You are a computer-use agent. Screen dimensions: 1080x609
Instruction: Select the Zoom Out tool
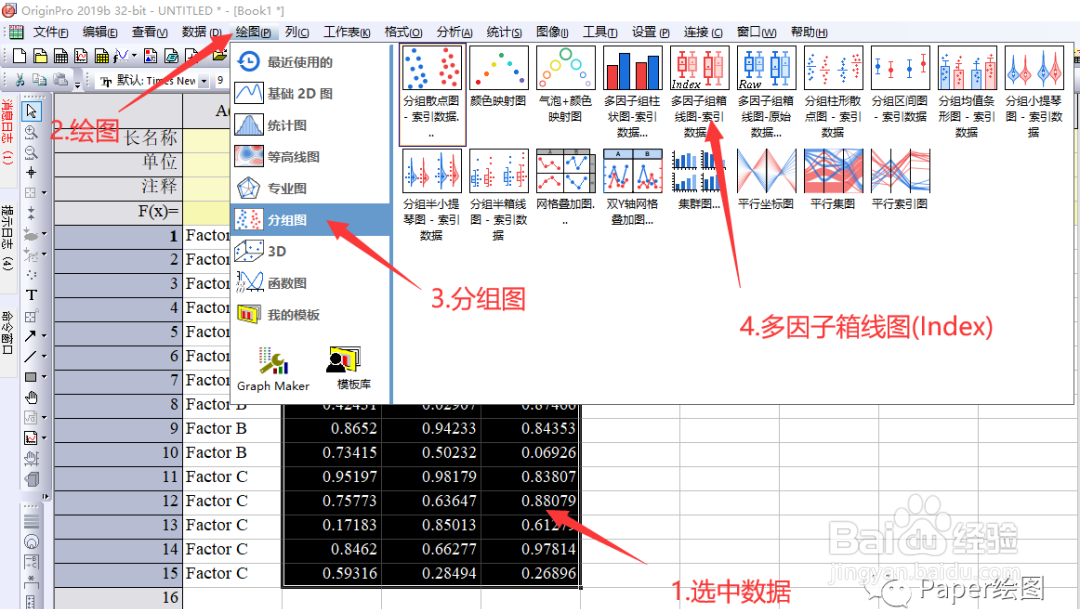(x=31, y=152)
